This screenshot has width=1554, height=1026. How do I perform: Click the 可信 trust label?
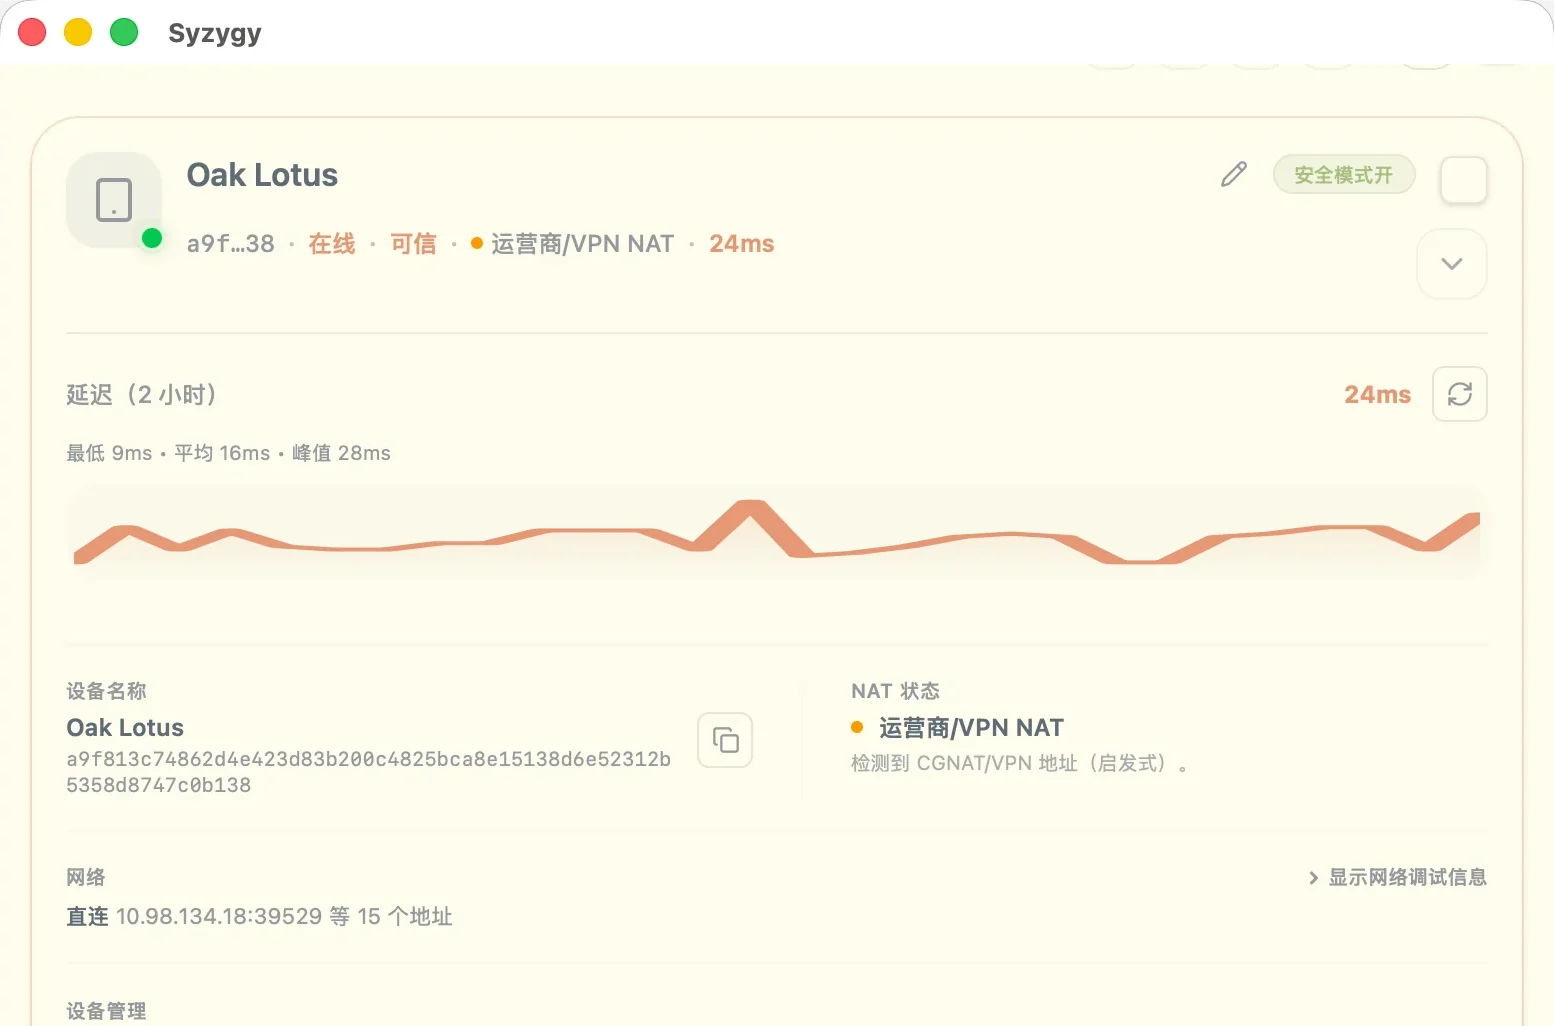point(413,244)
